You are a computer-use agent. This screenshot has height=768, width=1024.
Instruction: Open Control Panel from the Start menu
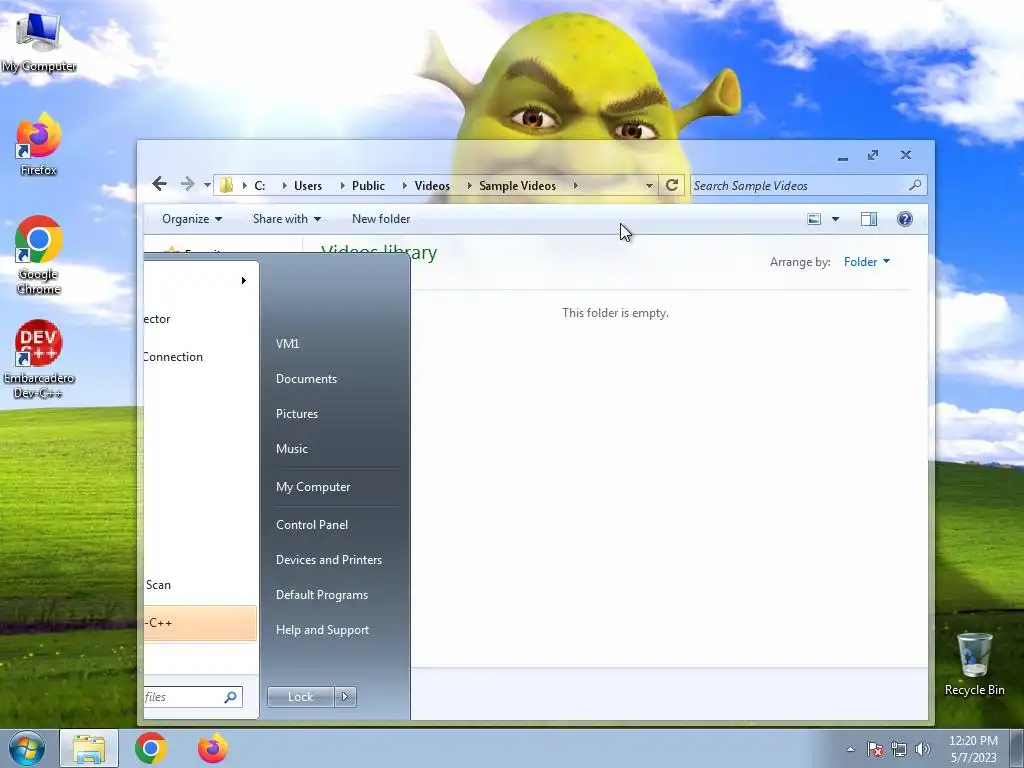pos(312,524)
